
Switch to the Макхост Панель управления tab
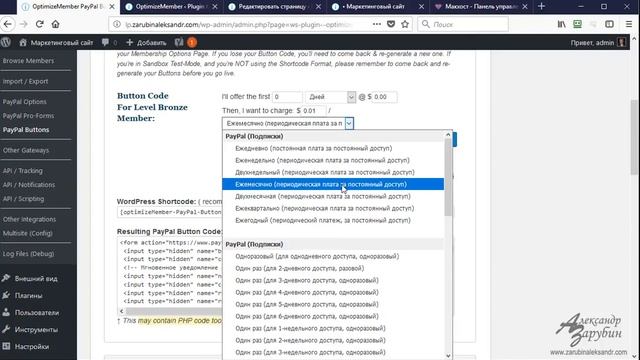click(481, 7)
